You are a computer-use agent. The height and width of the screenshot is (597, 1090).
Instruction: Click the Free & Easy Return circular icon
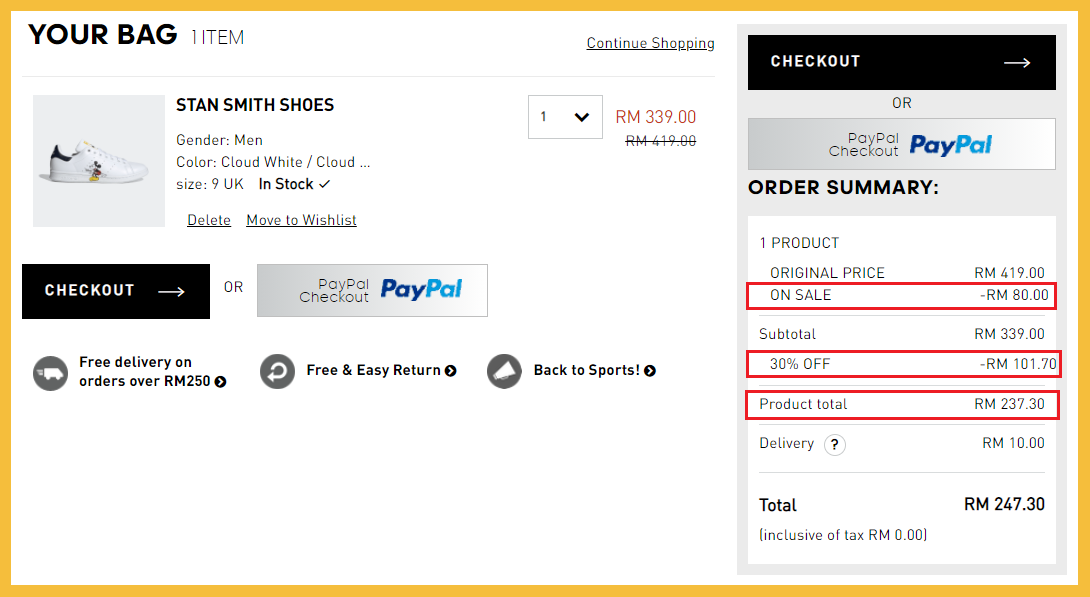(277, 371)
